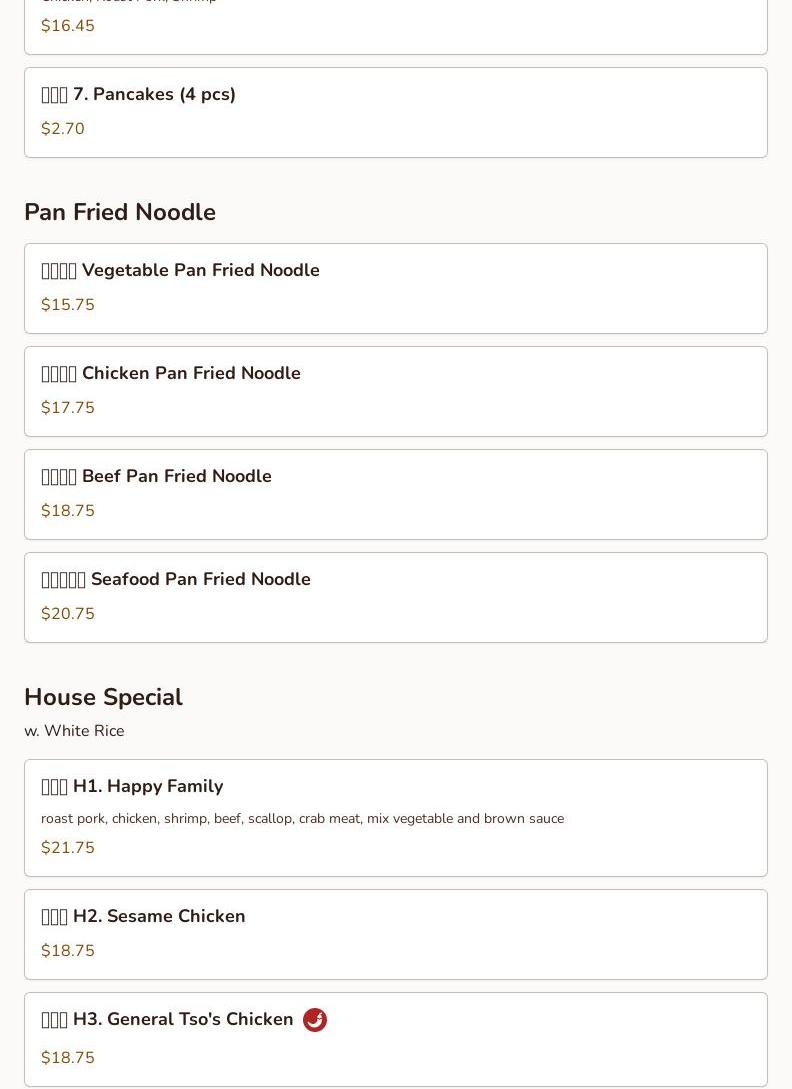The height and width of the screenshot is (1089, 792).
Task: Click the Happy Family ingredients description
Action: pos(302,819)
